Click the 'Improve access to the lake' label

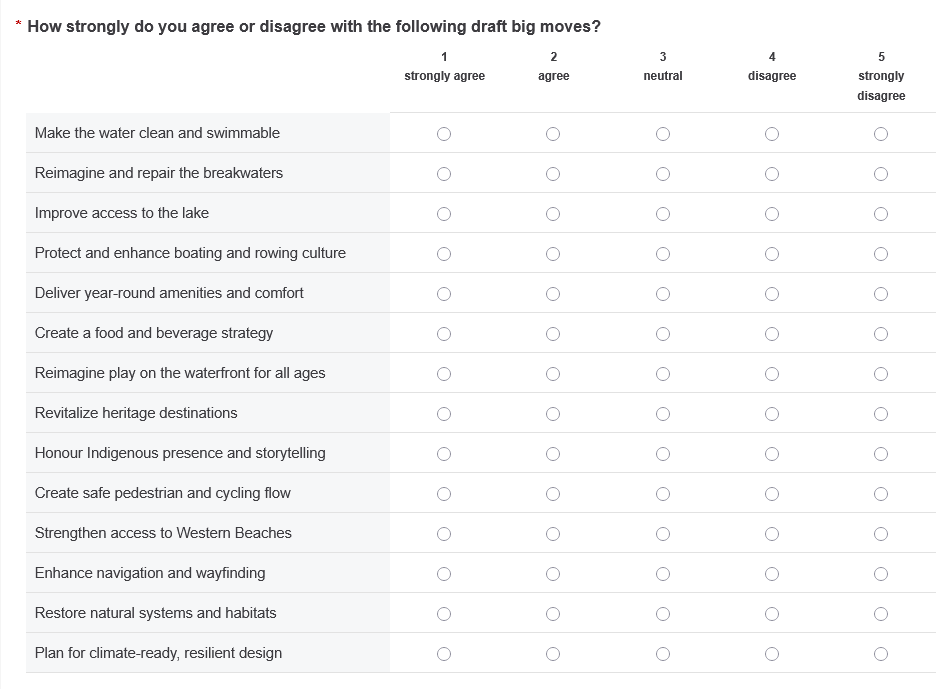[x=122, y=213]
